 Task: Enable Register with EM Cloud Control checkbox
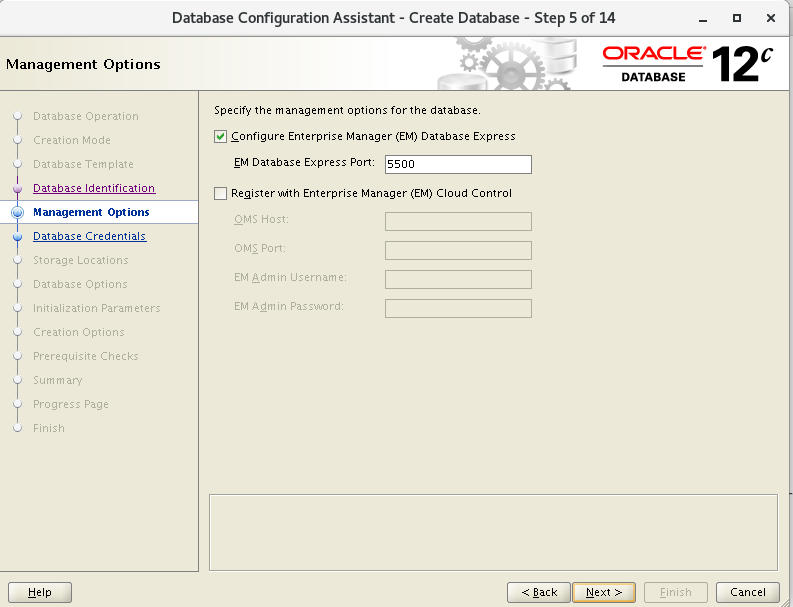221,193
